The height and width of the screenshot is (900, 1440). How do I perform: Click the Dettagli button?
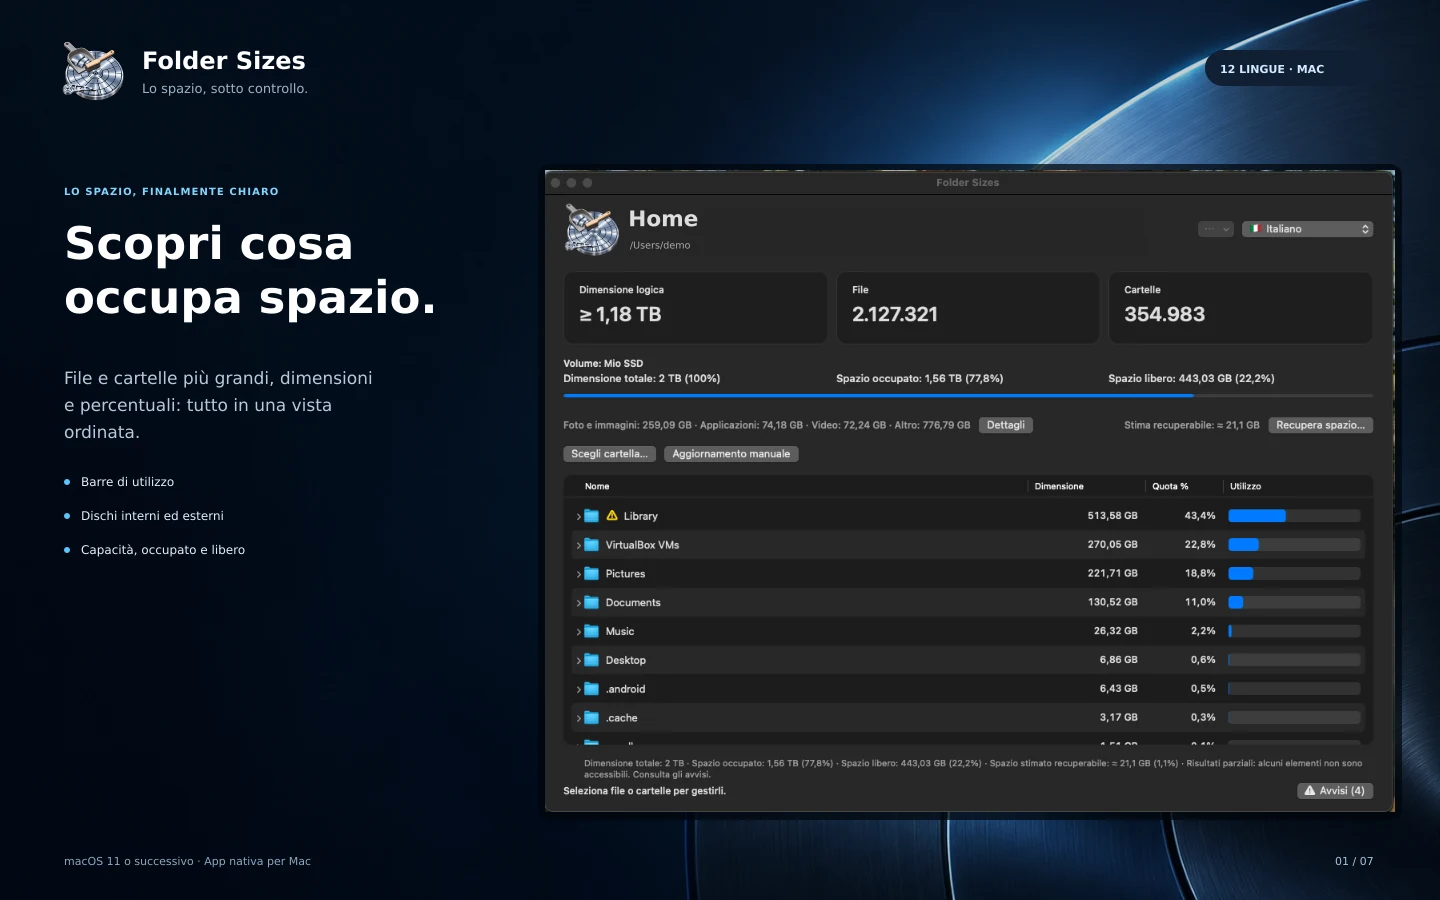click(1006, 425)
